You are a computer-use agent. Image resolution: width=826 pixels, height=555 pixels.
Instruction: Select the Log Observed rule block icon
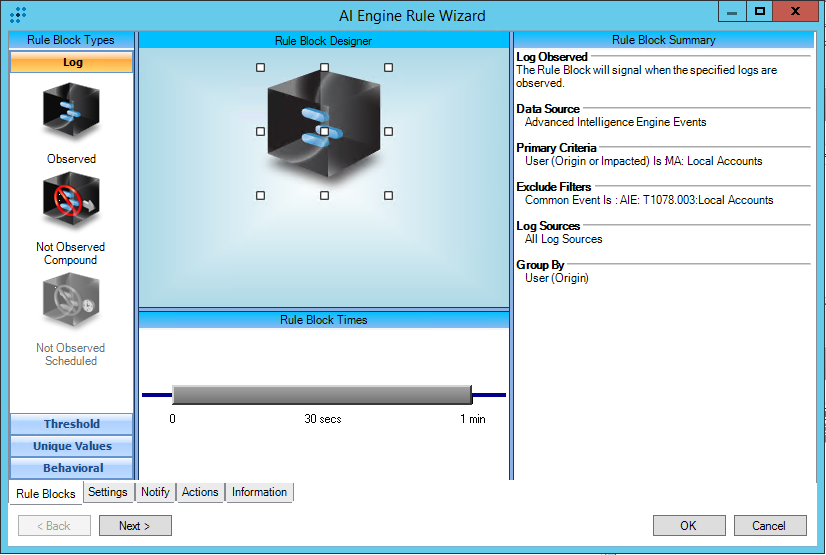coord(71,112)
